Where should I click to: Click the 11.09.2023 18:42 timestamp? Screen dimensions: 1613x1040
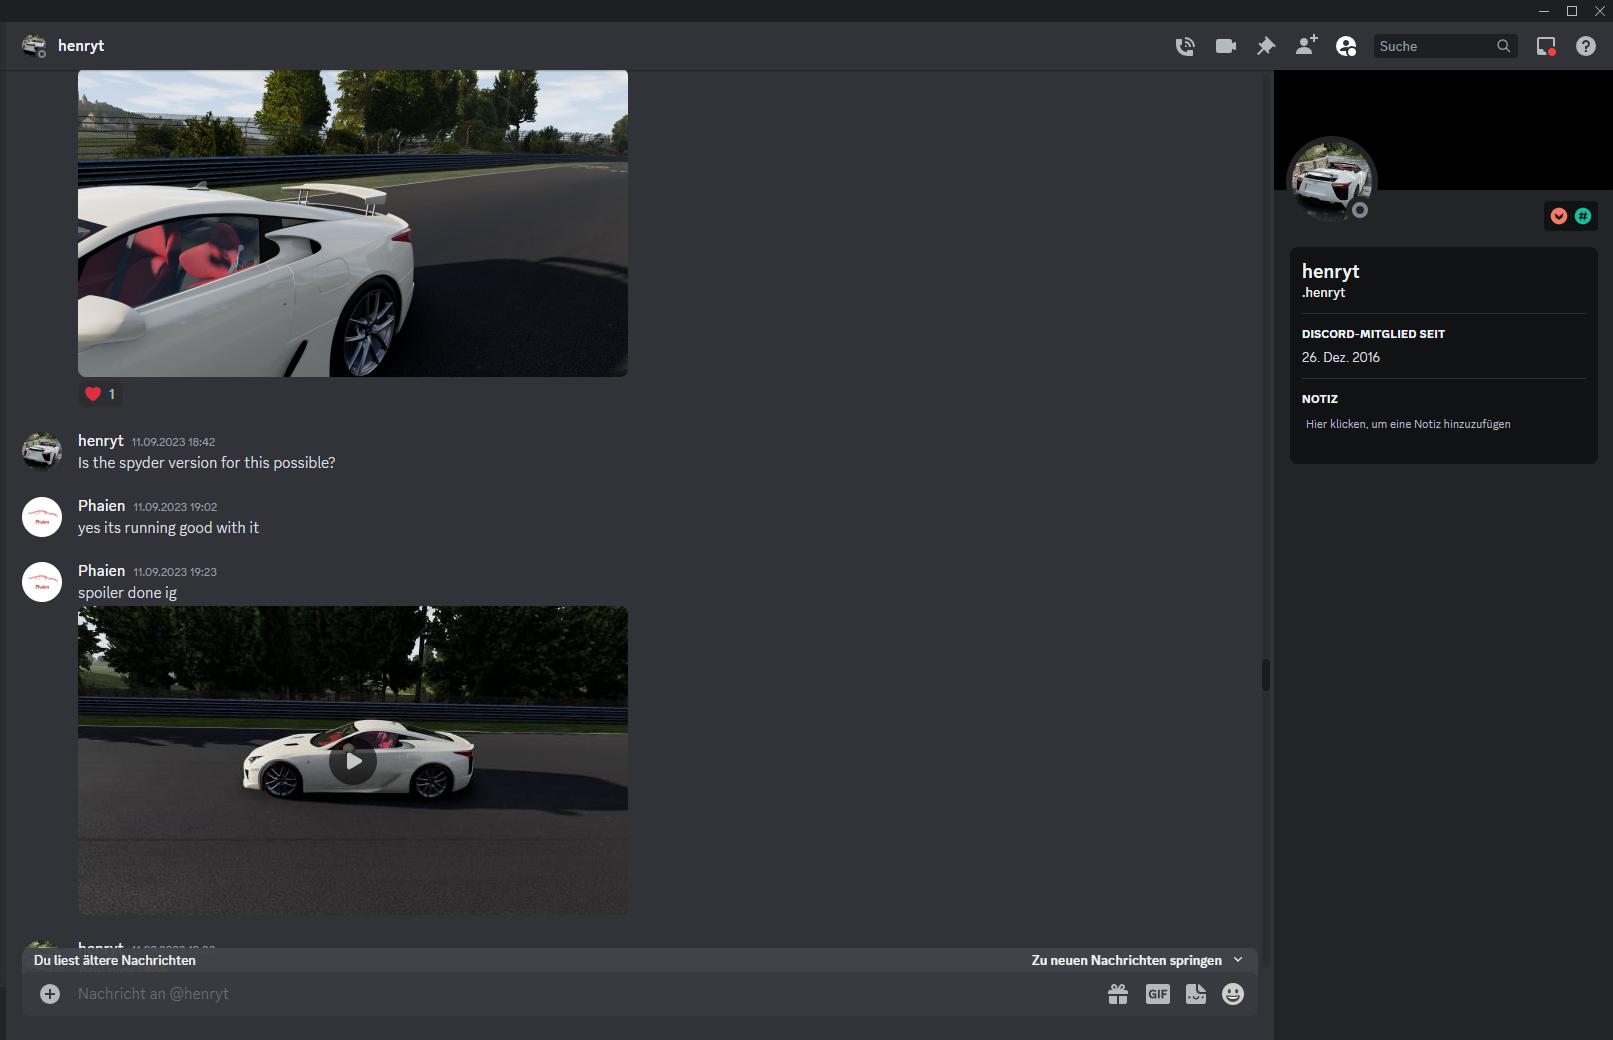pyautogui.click(x=173, y=442)
